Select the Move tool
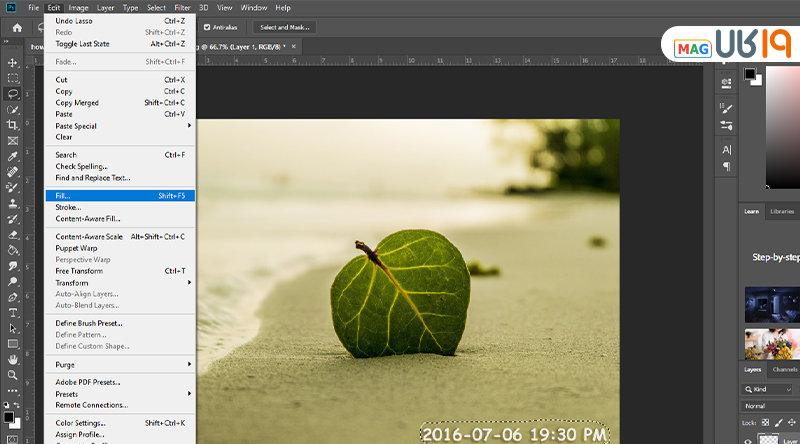 click(13, 62)
